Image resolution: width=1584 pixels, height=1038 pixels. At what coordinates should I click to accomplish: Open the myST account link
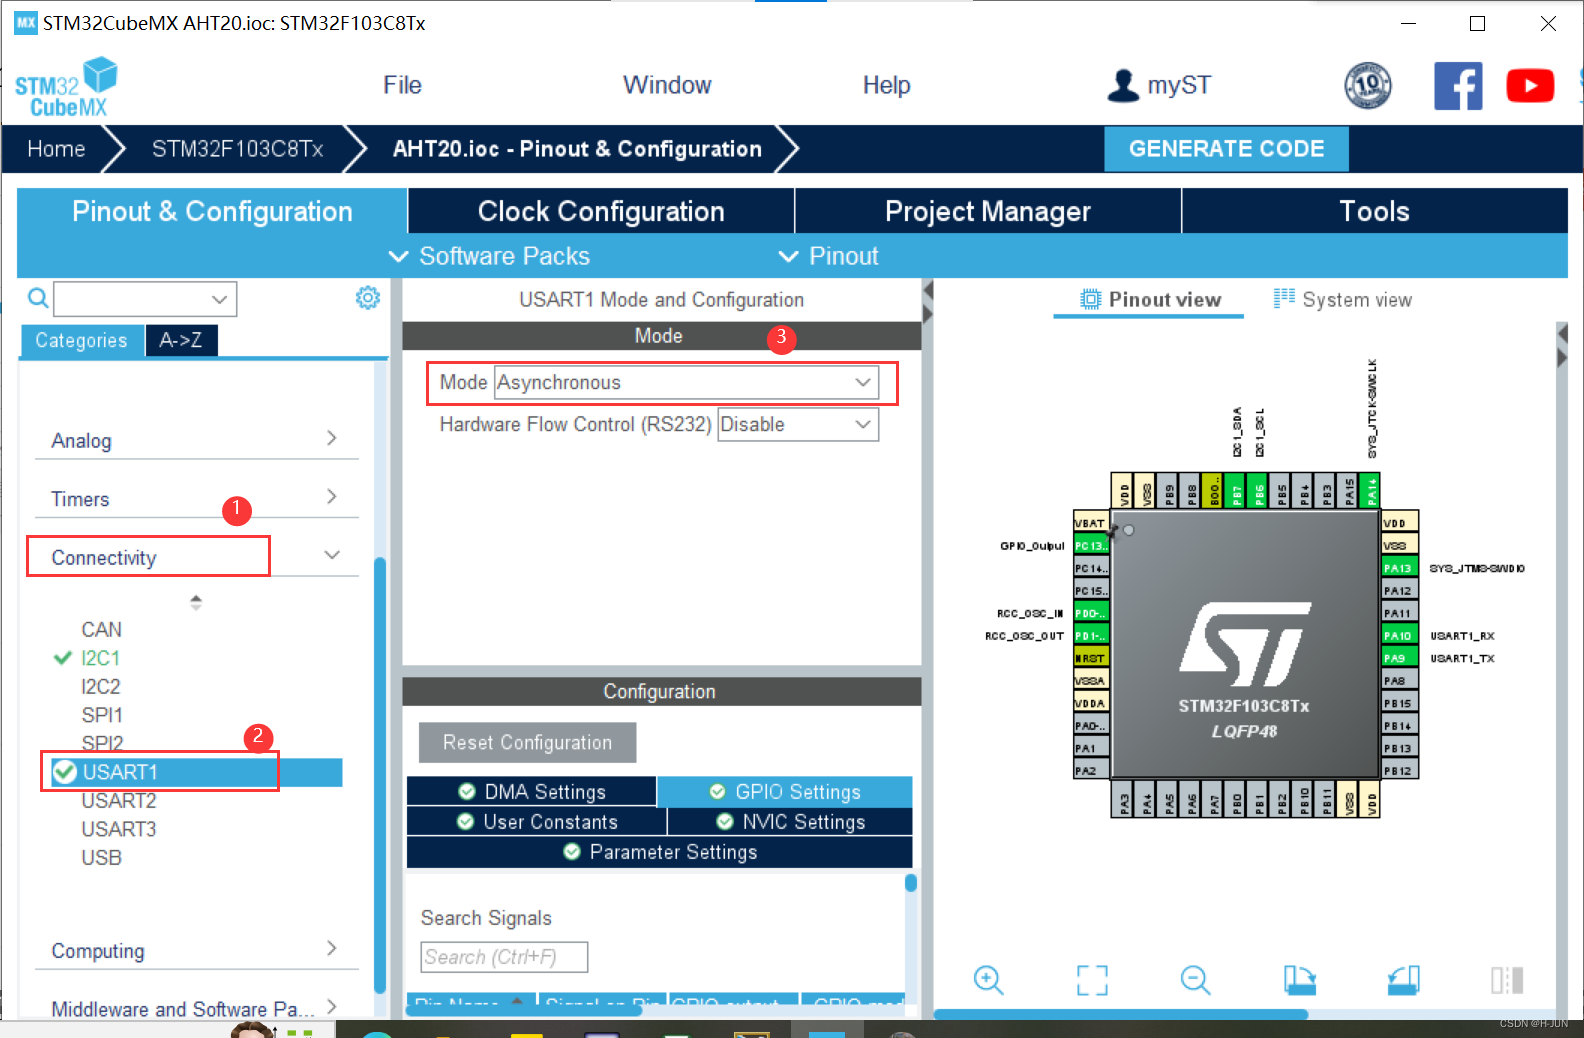pyautogui.click(x=1159, y=85)
